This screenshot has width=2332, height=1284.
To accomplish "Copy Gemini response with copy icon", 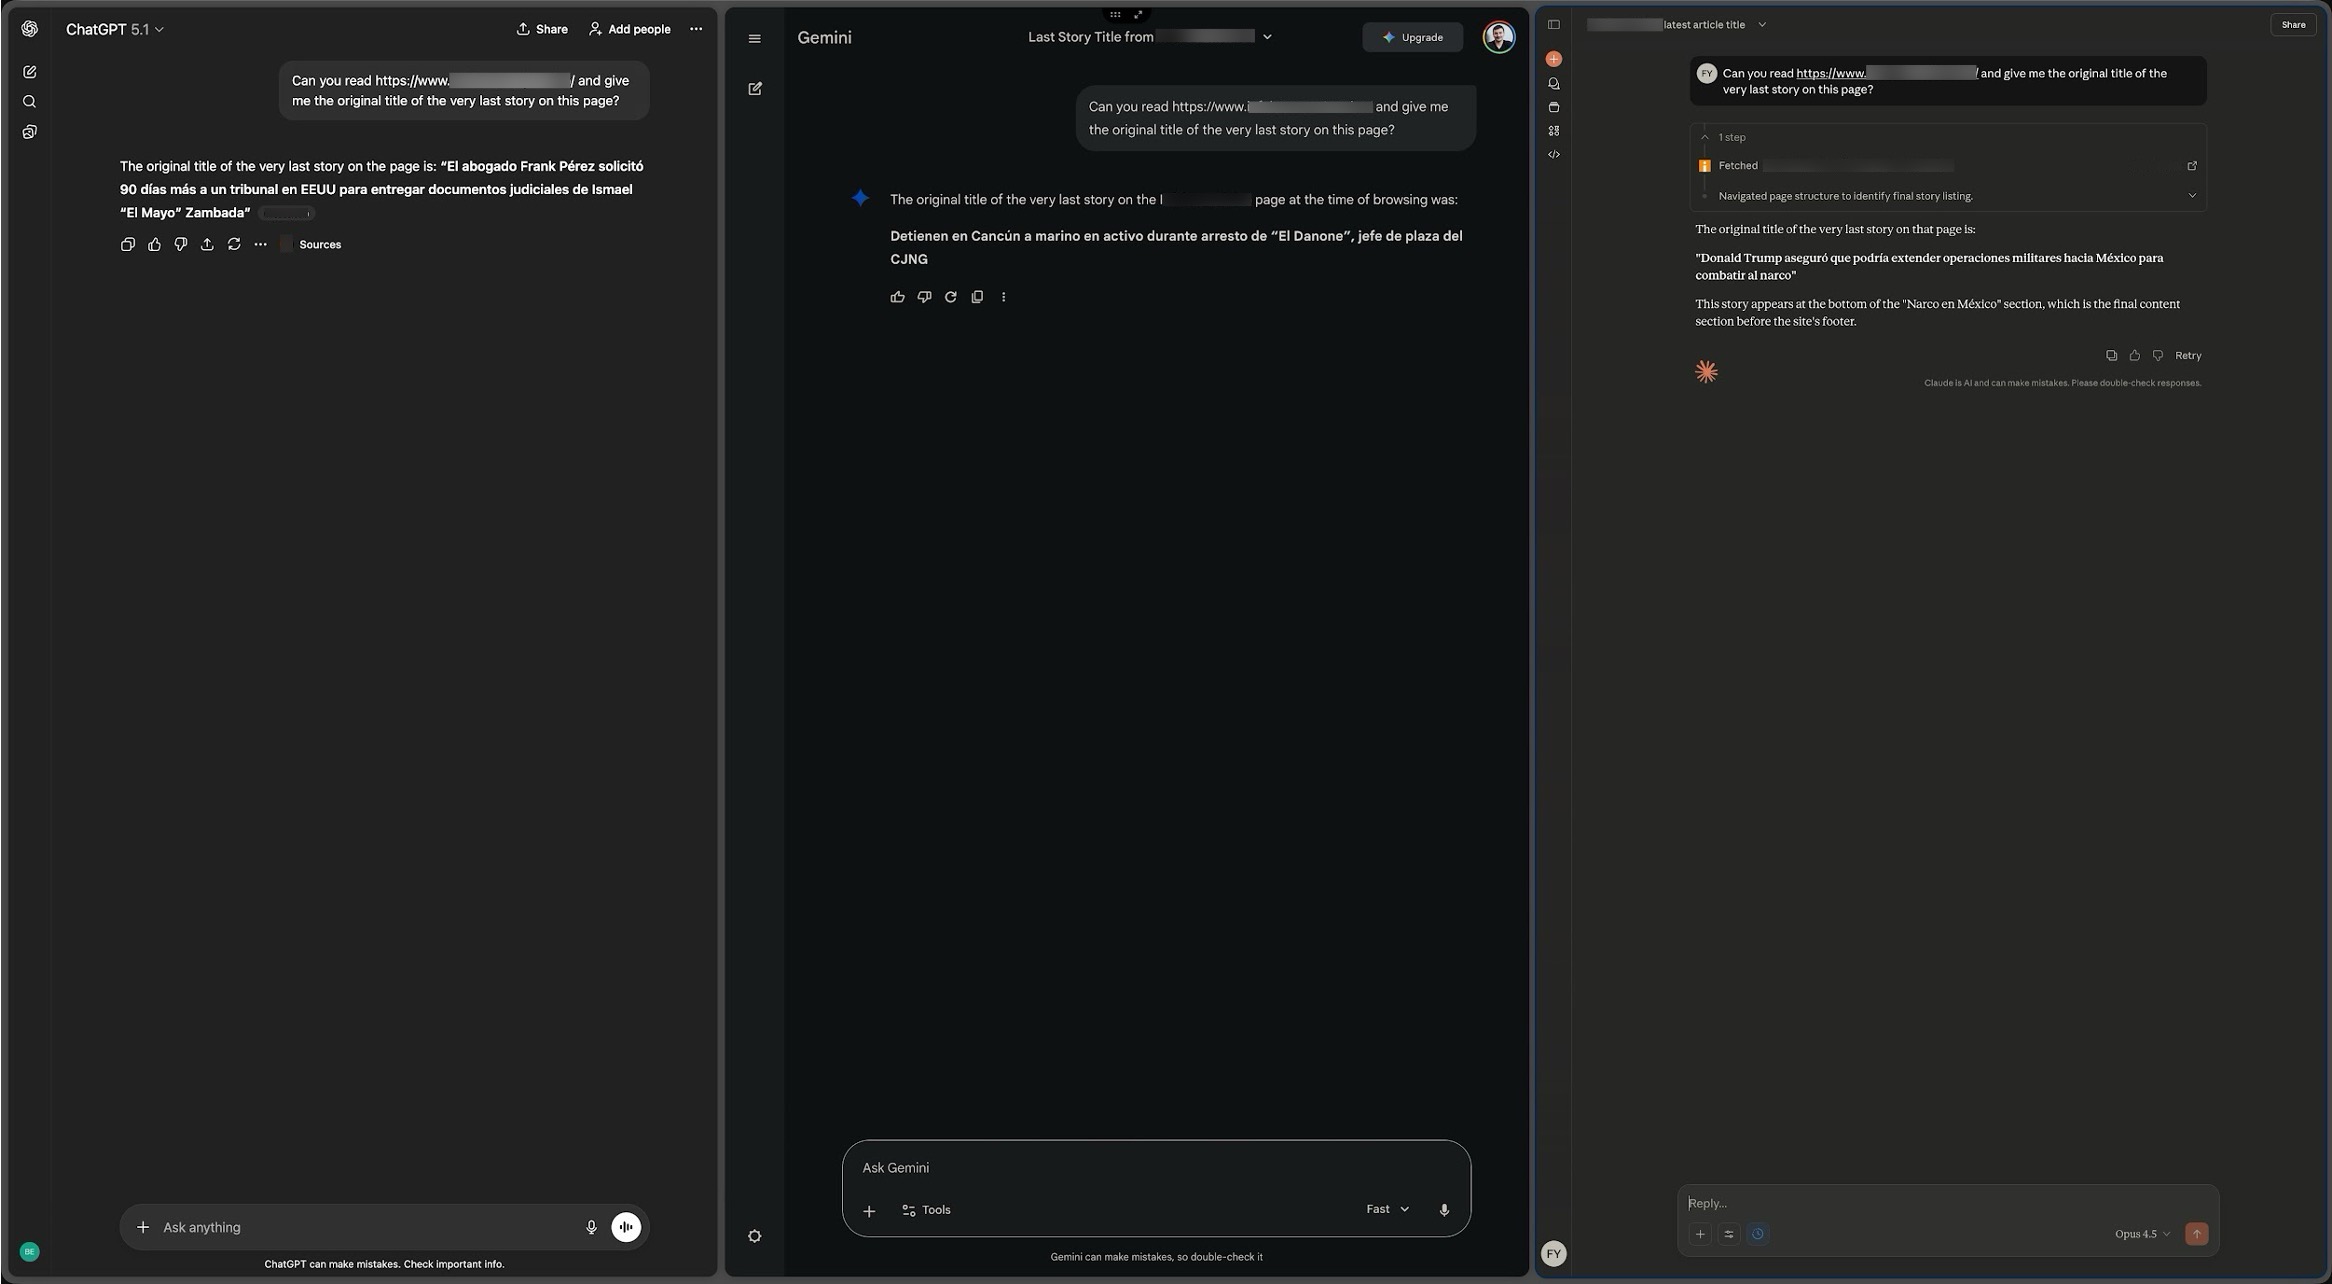I will coord(977,297).
